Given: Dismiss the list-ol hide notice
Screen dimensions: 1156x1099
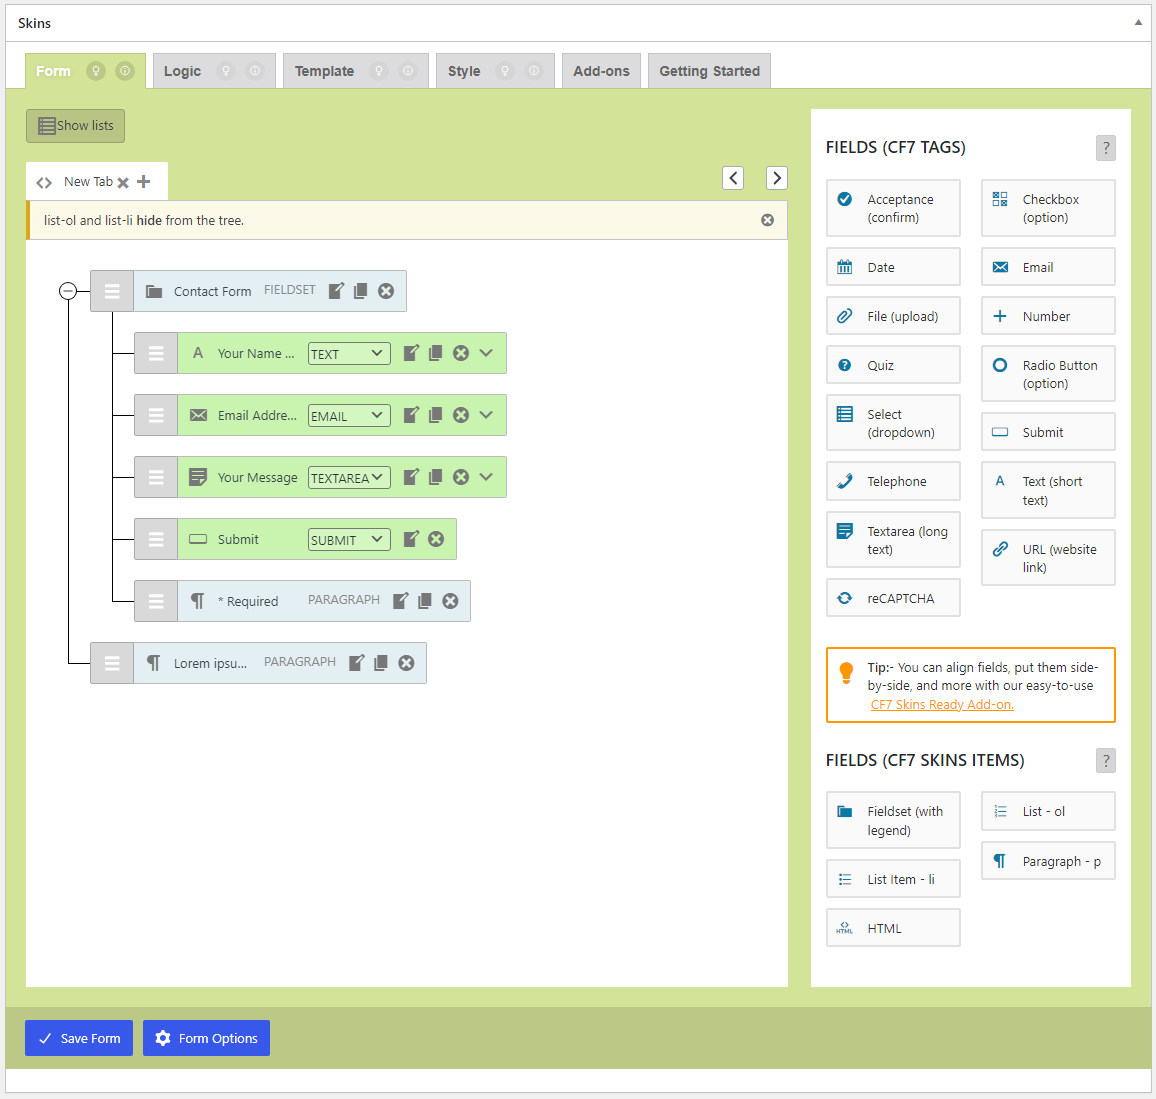Looking at the screenshot, I should point(767,220).
